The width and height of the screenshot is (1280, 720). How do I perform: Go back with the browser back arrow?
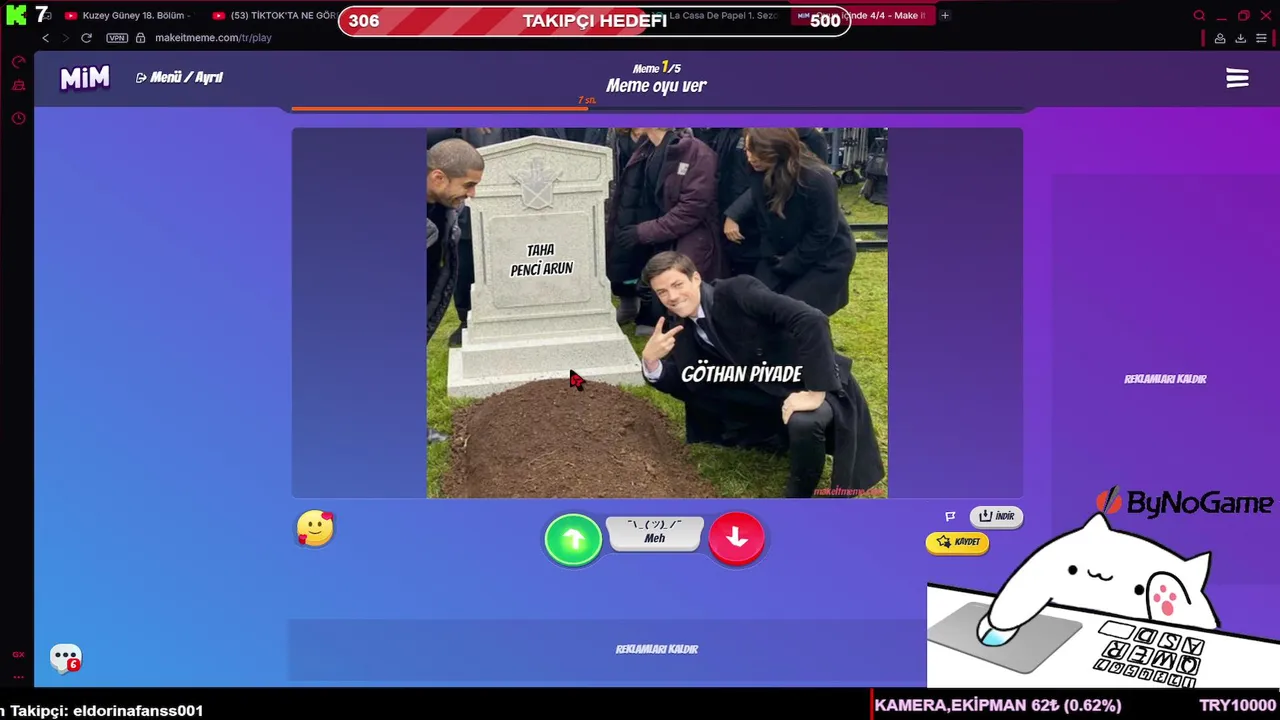[x=45, y=38]
